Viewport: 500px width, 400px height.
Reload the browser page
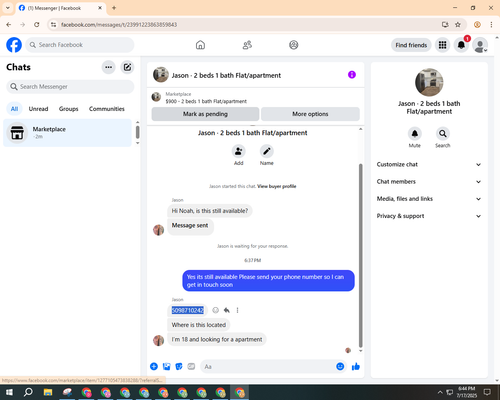point(37,25)
